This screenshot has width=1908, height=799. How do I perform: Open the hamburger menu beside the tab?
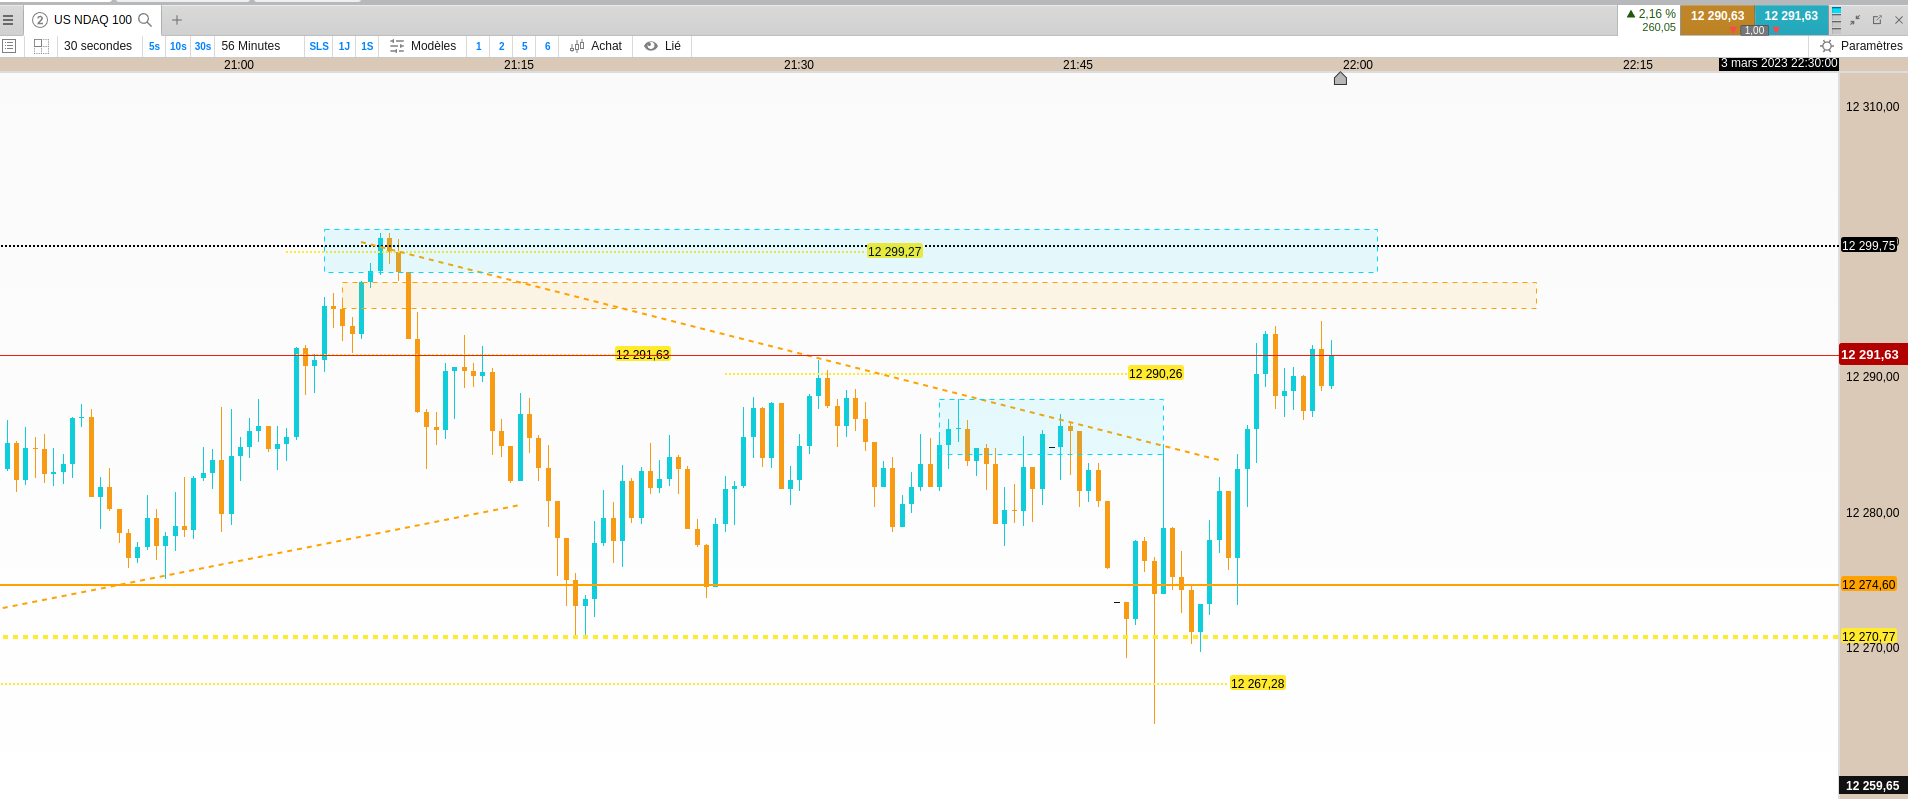tap(8, 20)
